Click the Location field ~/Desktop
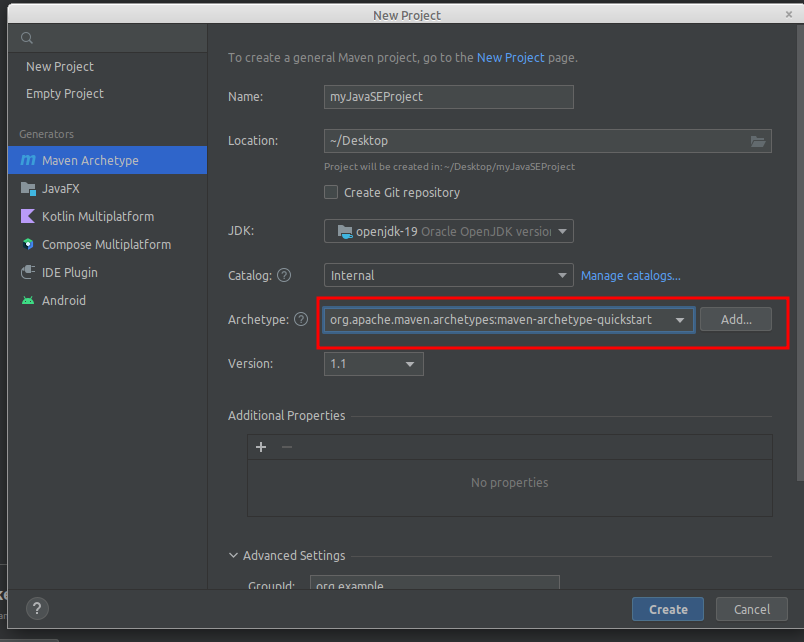 (548, 141)
